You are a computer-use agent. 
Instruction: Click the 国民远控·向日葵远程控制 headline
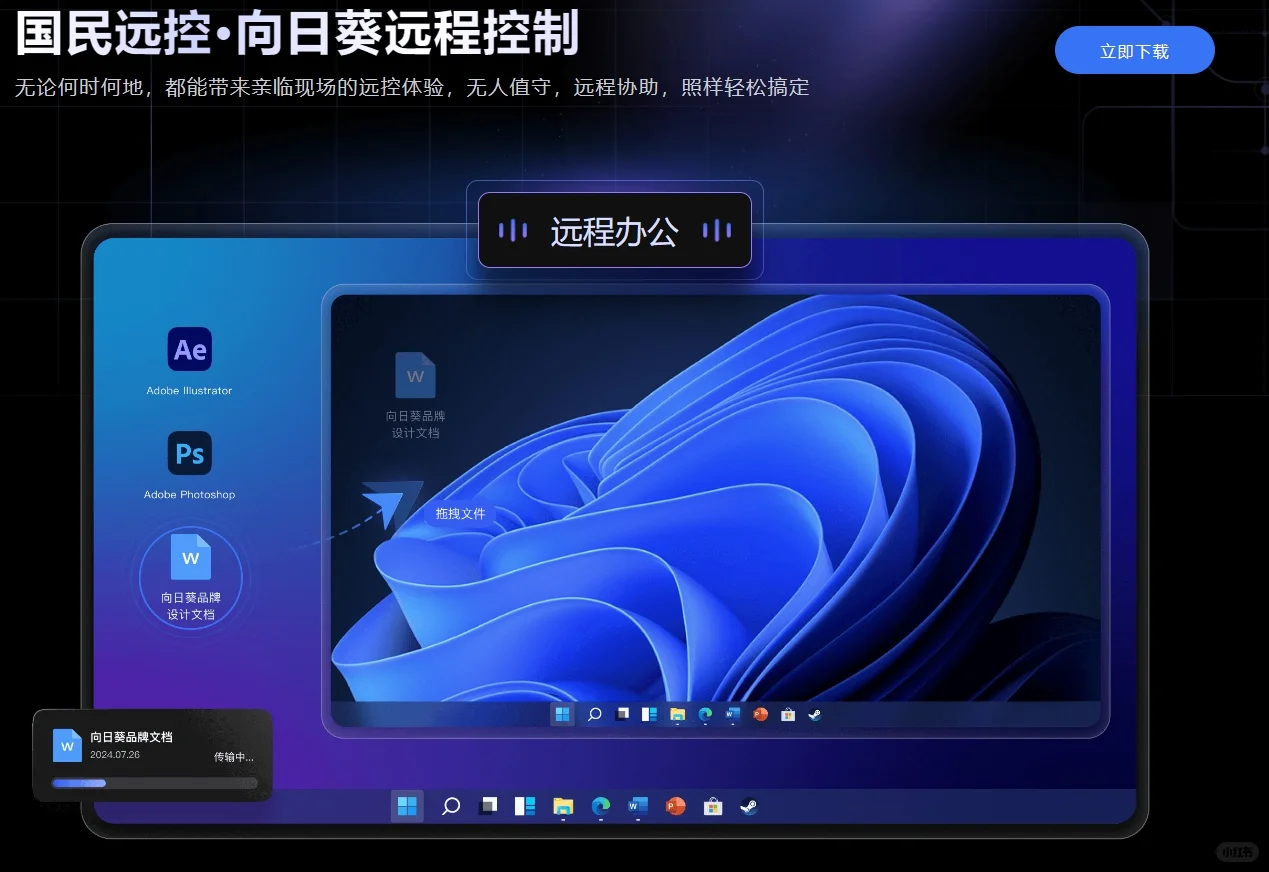(x=298, y=32)
